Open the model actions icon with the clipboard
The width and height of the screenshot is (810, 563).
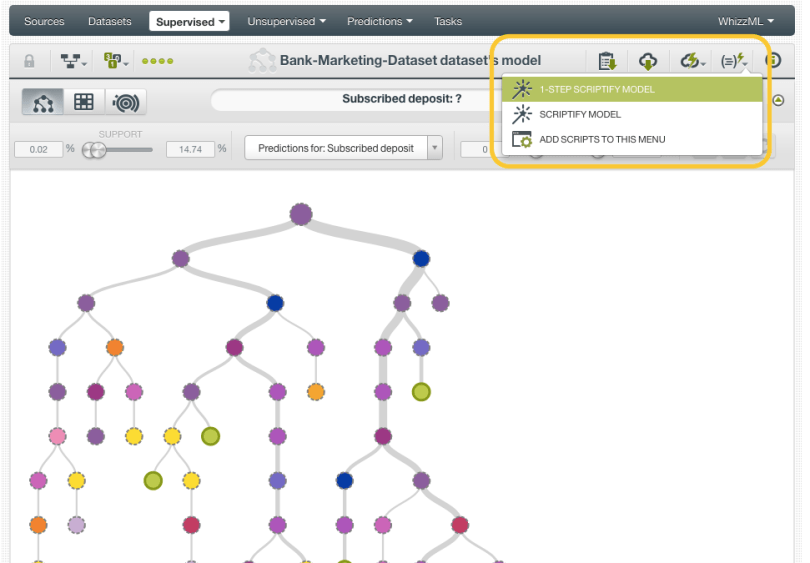[606, 61]
